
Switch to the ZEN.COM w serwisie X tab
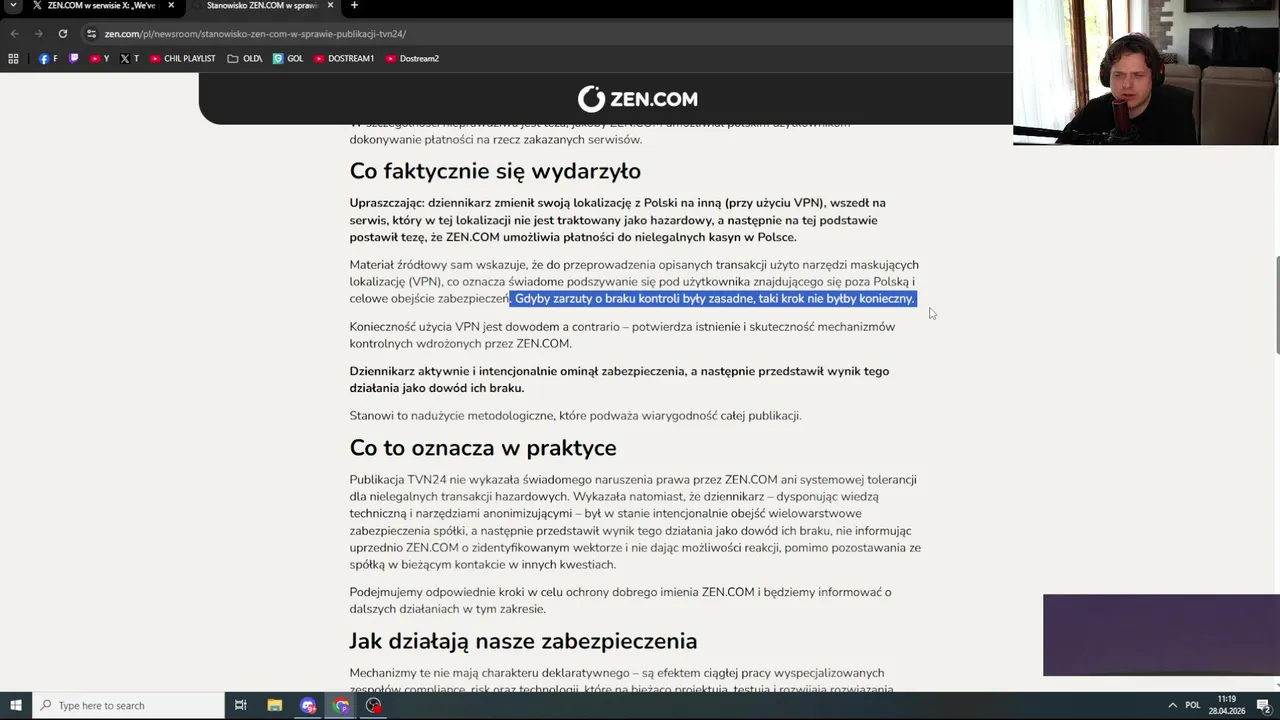pyautogui.click(x=100, y=6)
